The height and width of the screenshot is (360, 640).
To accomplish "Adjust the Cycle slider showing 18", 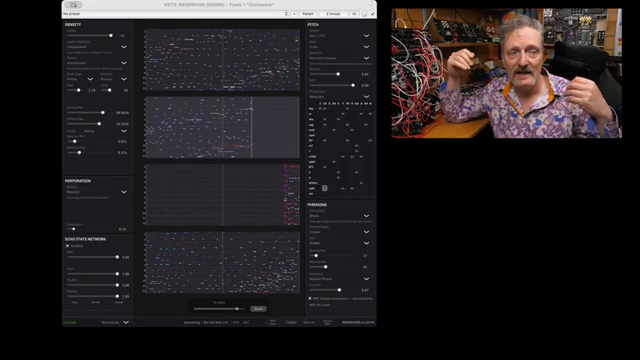I will 107,90.
